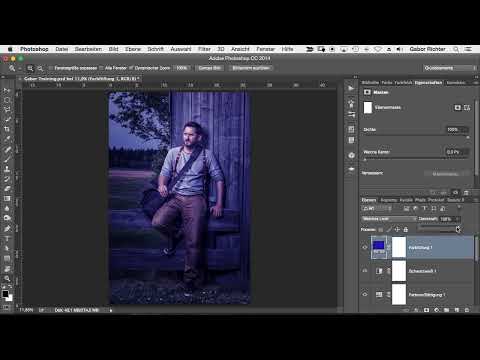Select the Crop tool

7,129
